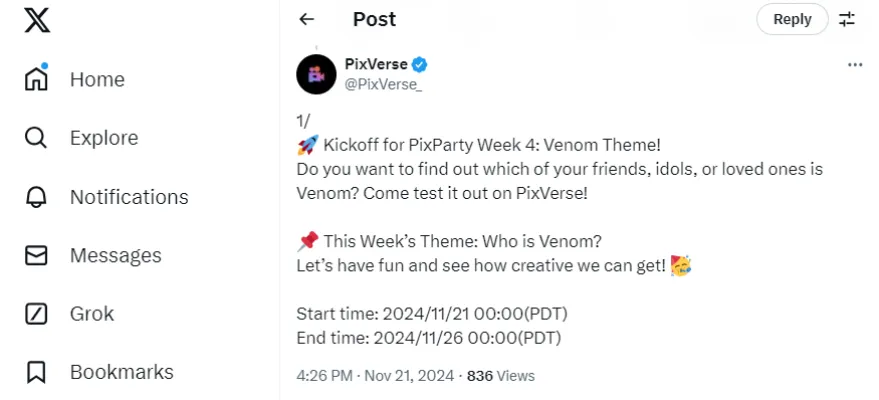Click the PixVerse profile avatar
879x400 pixels.
pyautogui.click(x=317, y=73)
